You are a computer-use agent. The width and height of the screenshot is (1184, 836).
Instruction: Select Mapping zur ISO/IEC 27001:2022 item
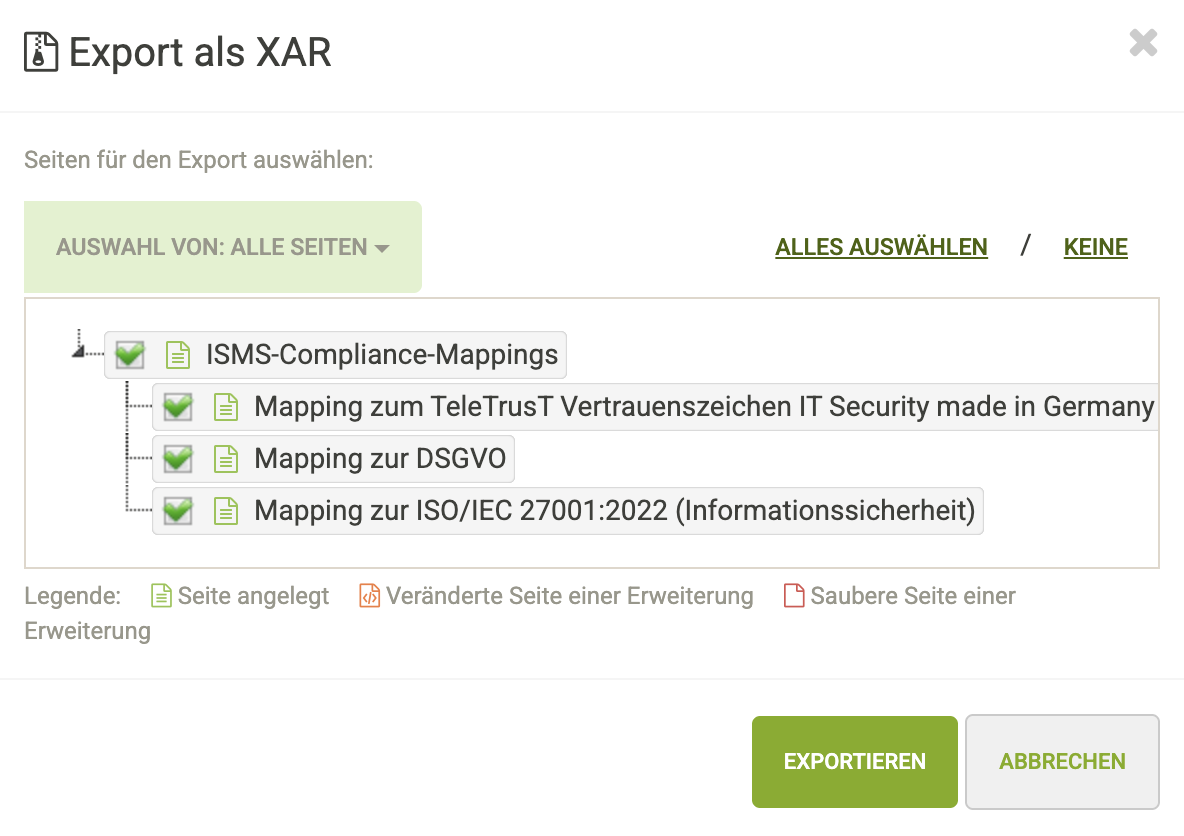click(614, 511)
